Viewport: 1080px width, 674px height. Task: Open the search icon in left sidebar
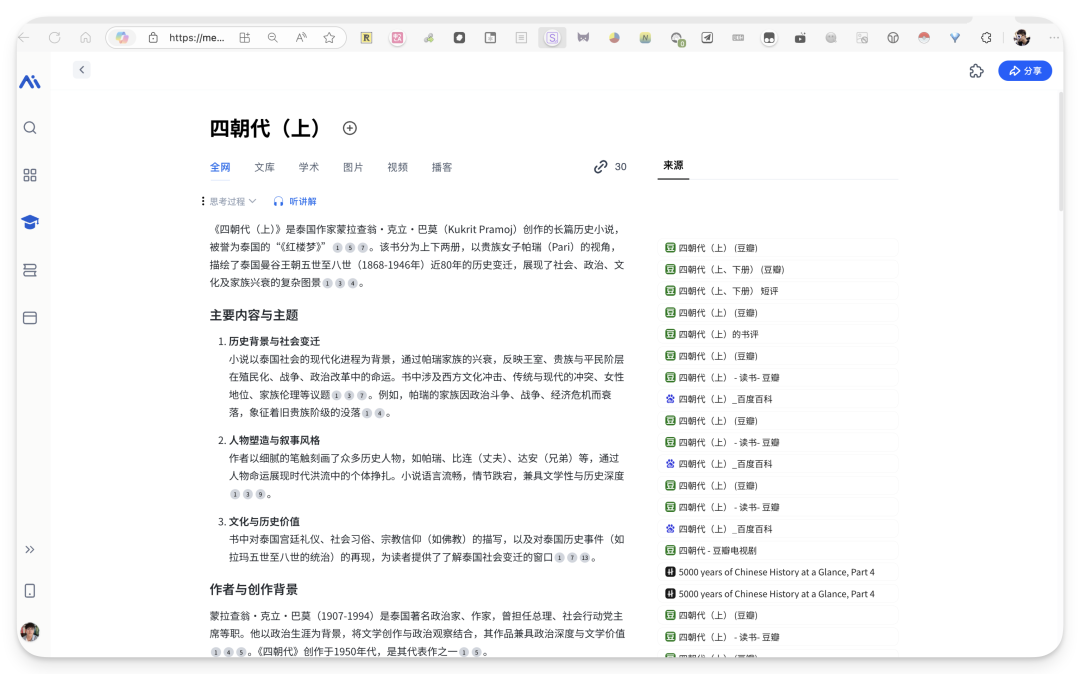coord(30,128)
